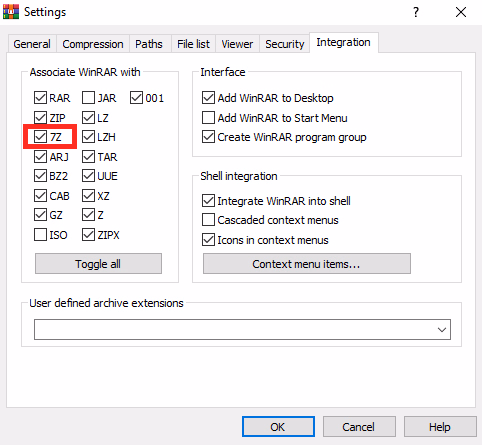Click the WinRAR icon in the title bar
482x445 pixels.
pyautogui.click(x=11, y=12)
